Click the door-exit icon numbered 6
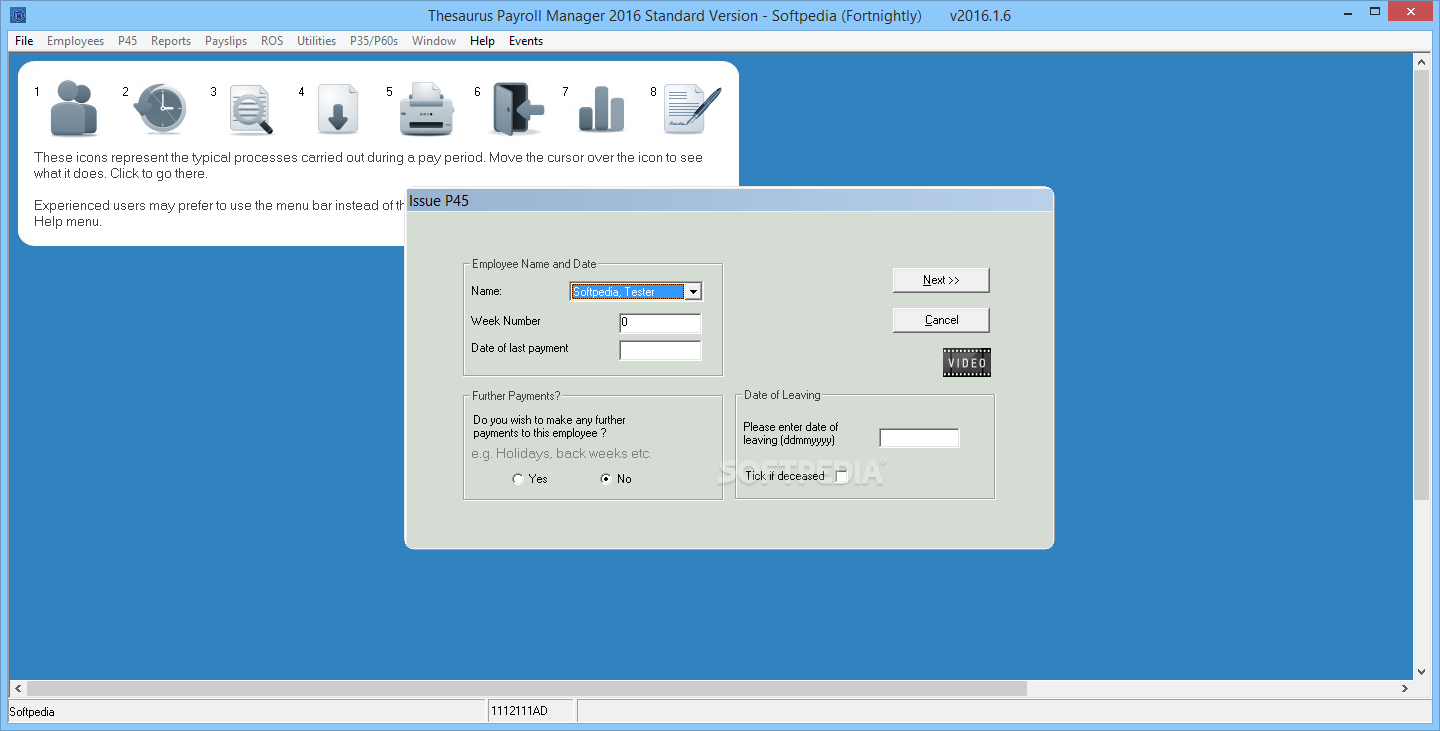 pyautogui.click(x=517, y=108)
